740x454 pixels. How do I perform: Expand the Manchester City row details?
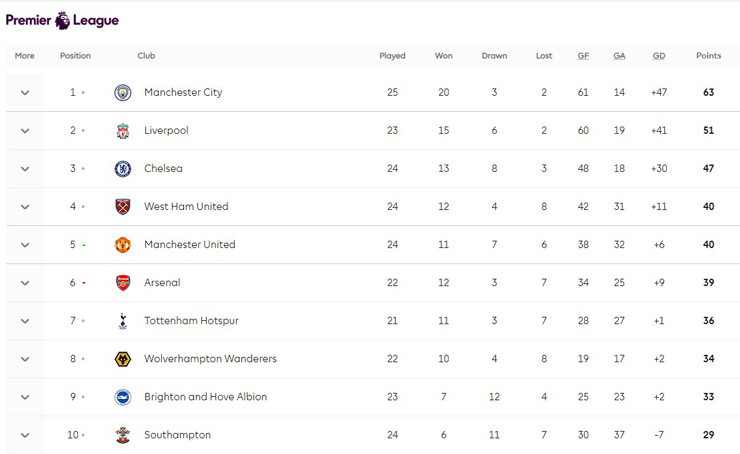(x=25, y=93)
